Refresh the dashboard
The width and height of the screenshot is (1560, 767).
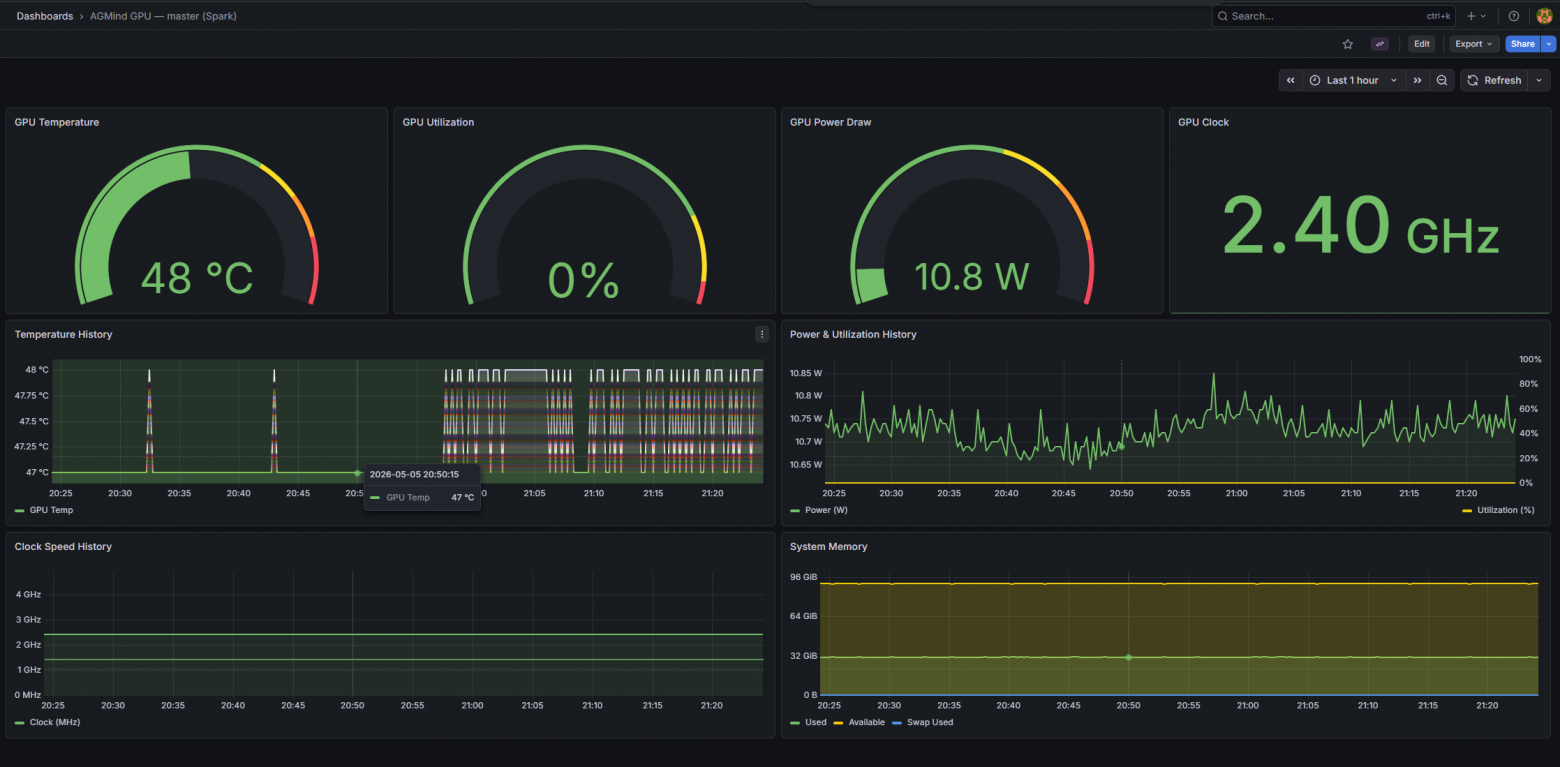point(1495,80)
